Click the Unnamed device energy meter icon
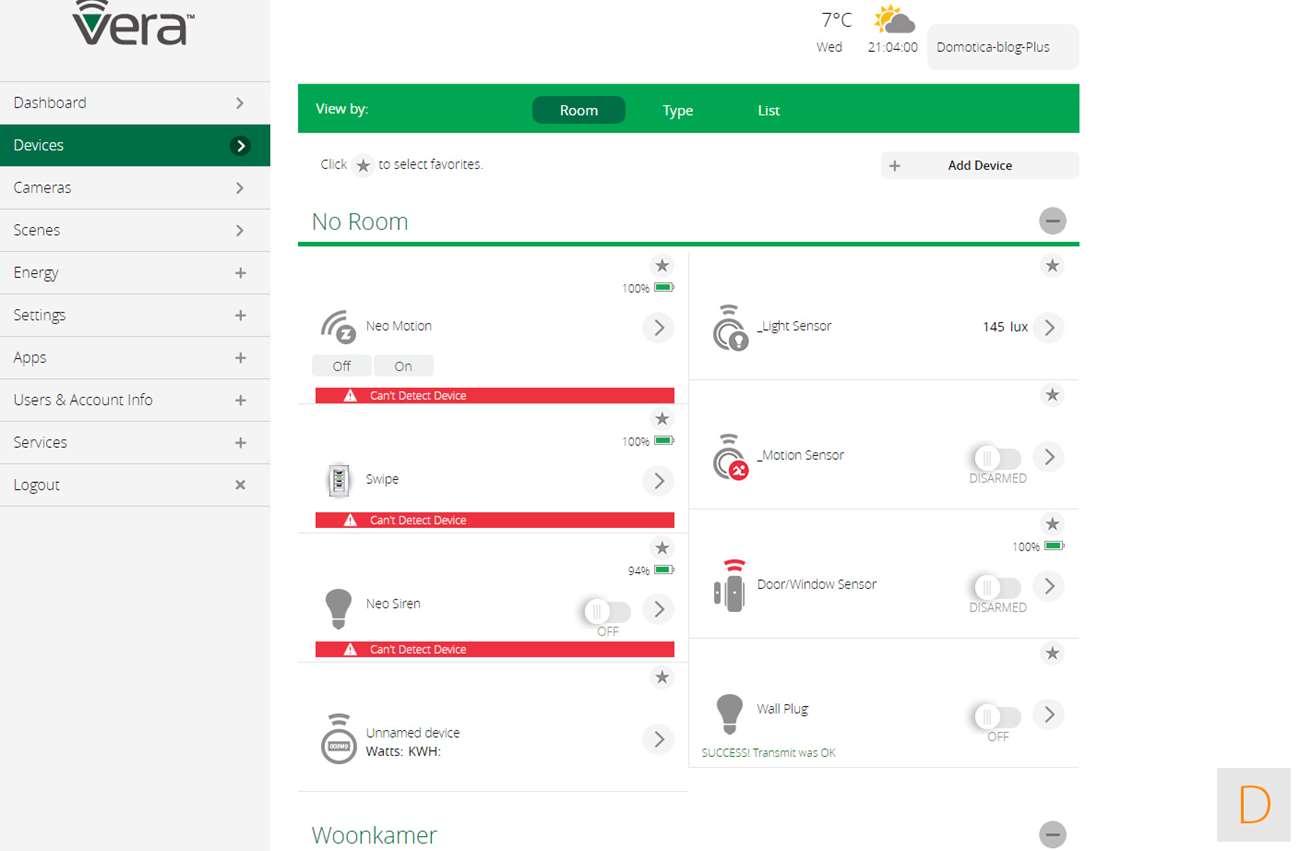1300x851 pixels. [339, 740]
